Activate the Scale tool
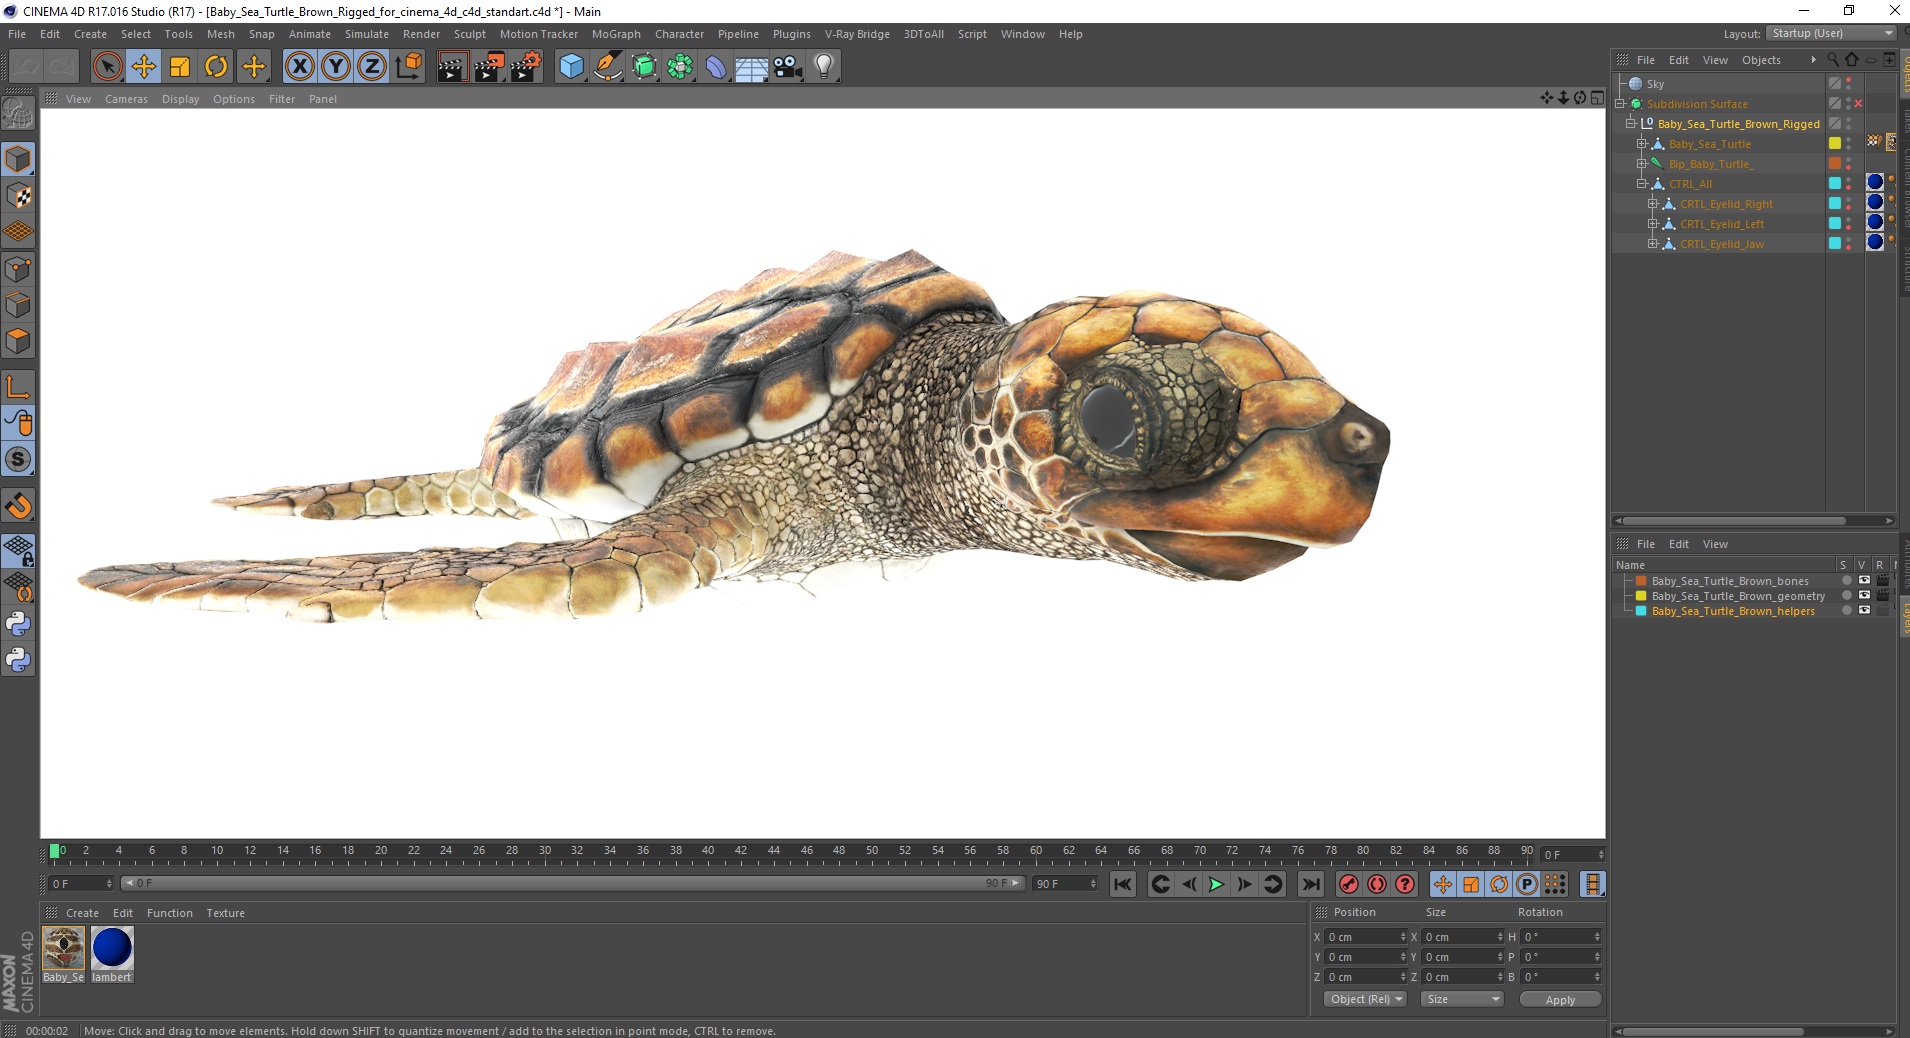 point(180,67)
